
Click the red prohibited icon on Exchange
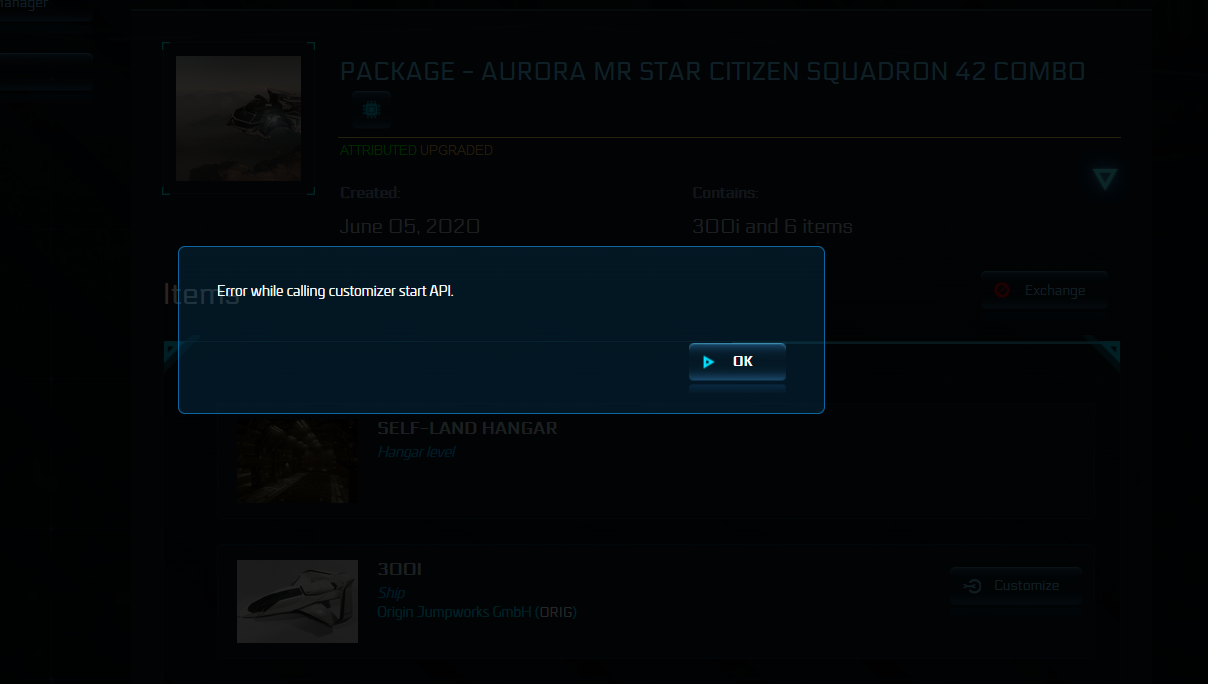(1002, 291)
